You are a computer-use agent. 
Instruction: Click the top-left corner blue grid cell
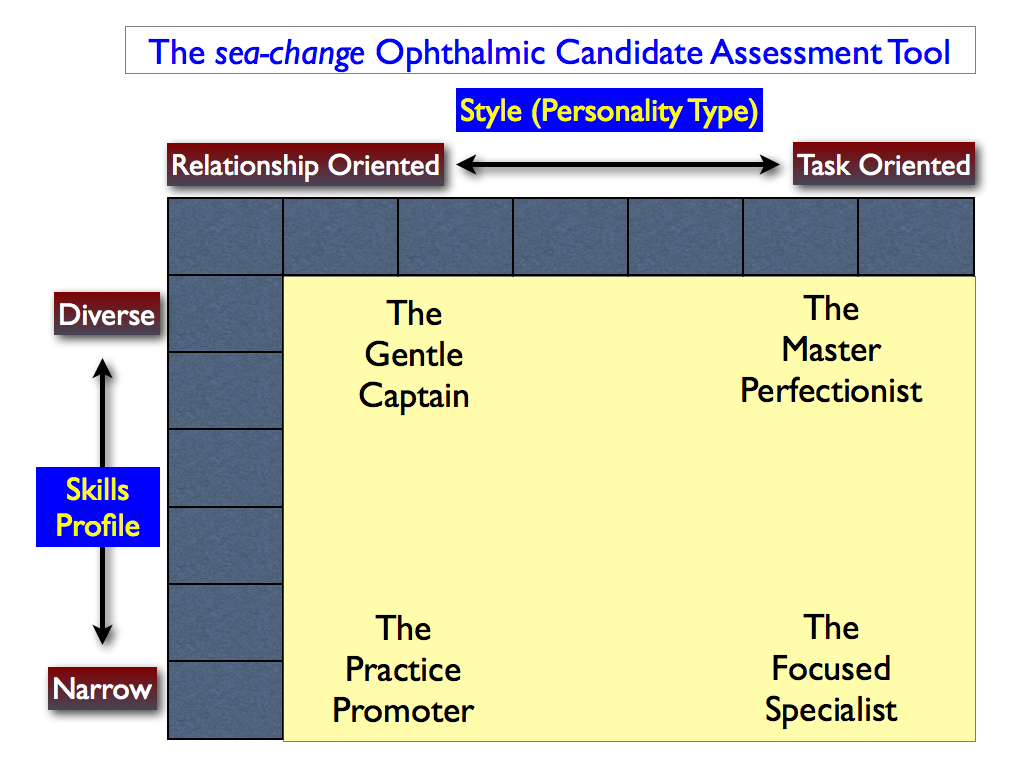225,236
